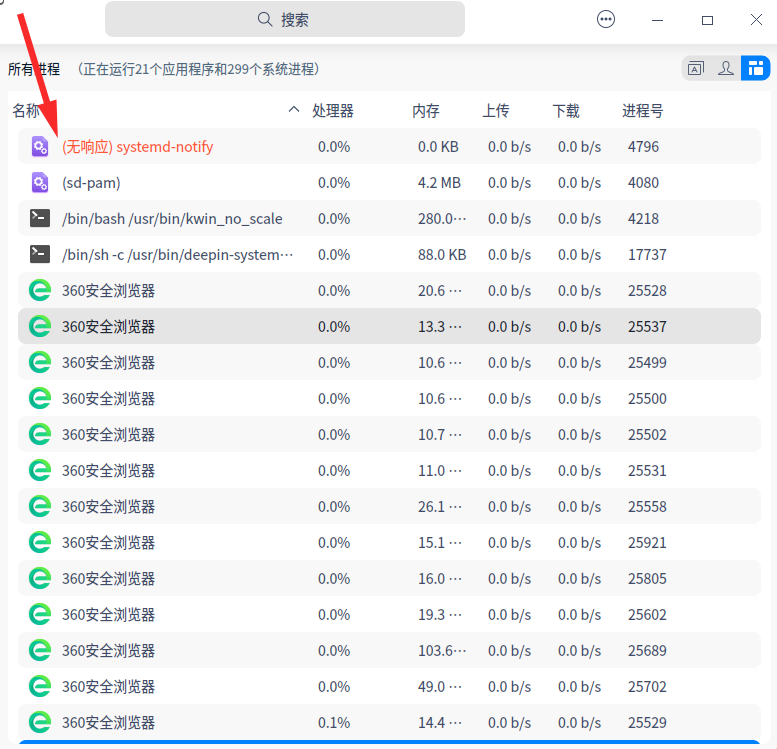The image size is (777, 749).
Task: Click 360 browser icon for PID 25805
Action: (x=40, y=578)
